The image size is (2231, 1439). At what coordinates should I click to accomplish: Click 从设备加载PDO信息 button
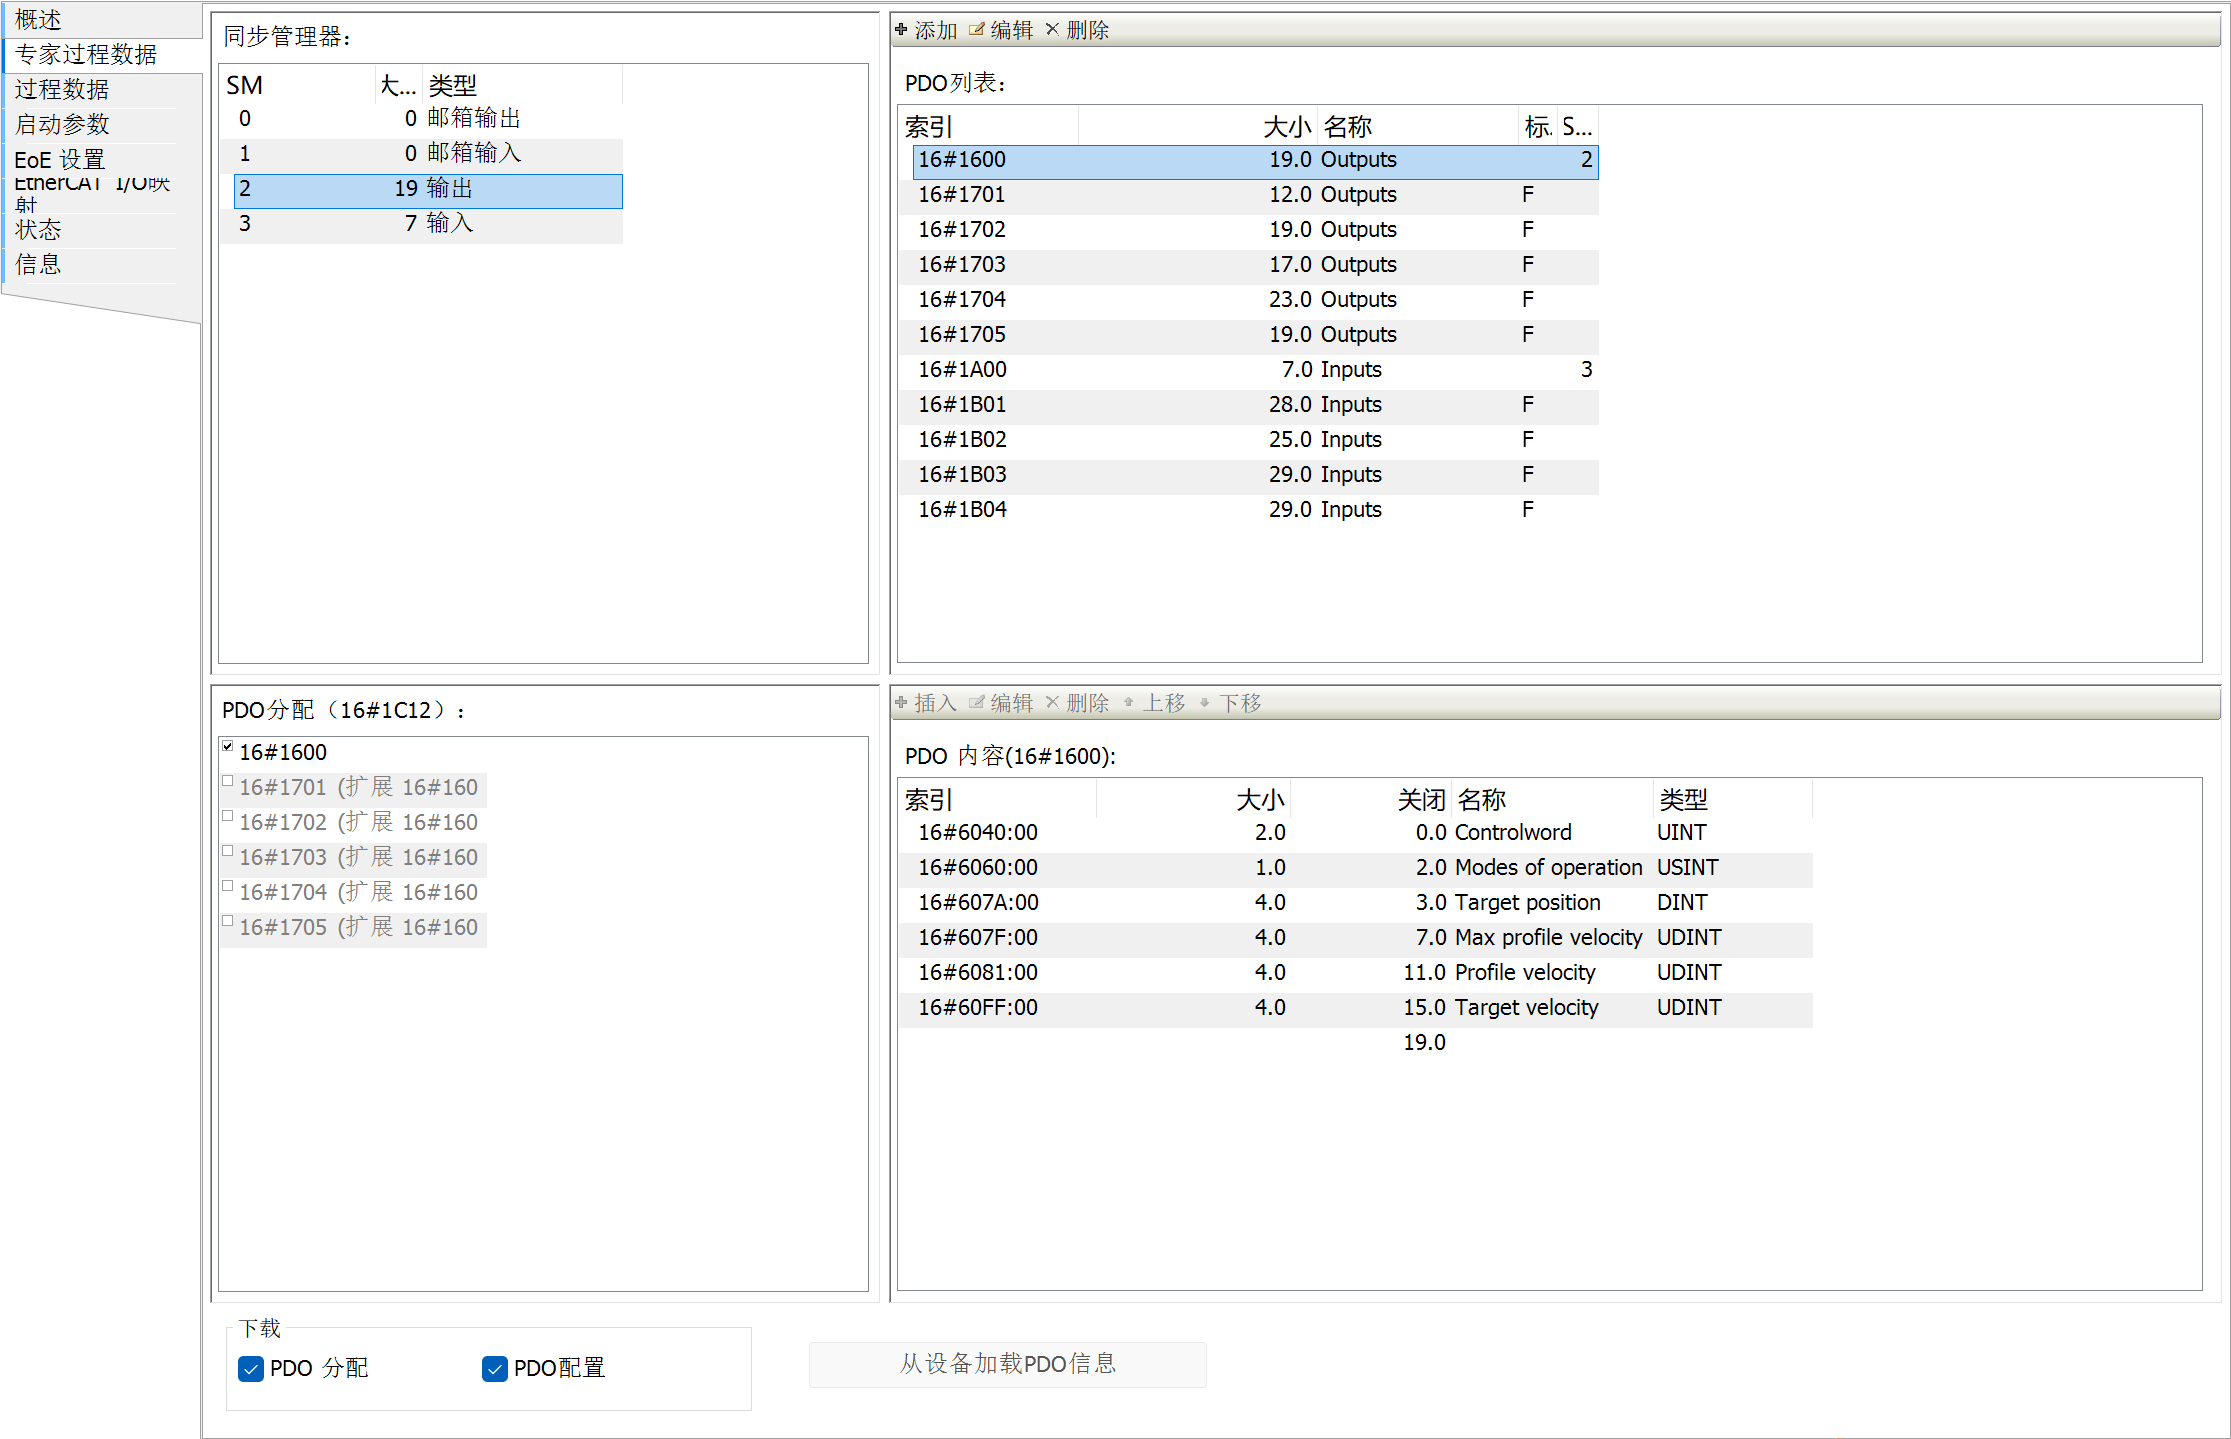[x=1007, y=1364]
